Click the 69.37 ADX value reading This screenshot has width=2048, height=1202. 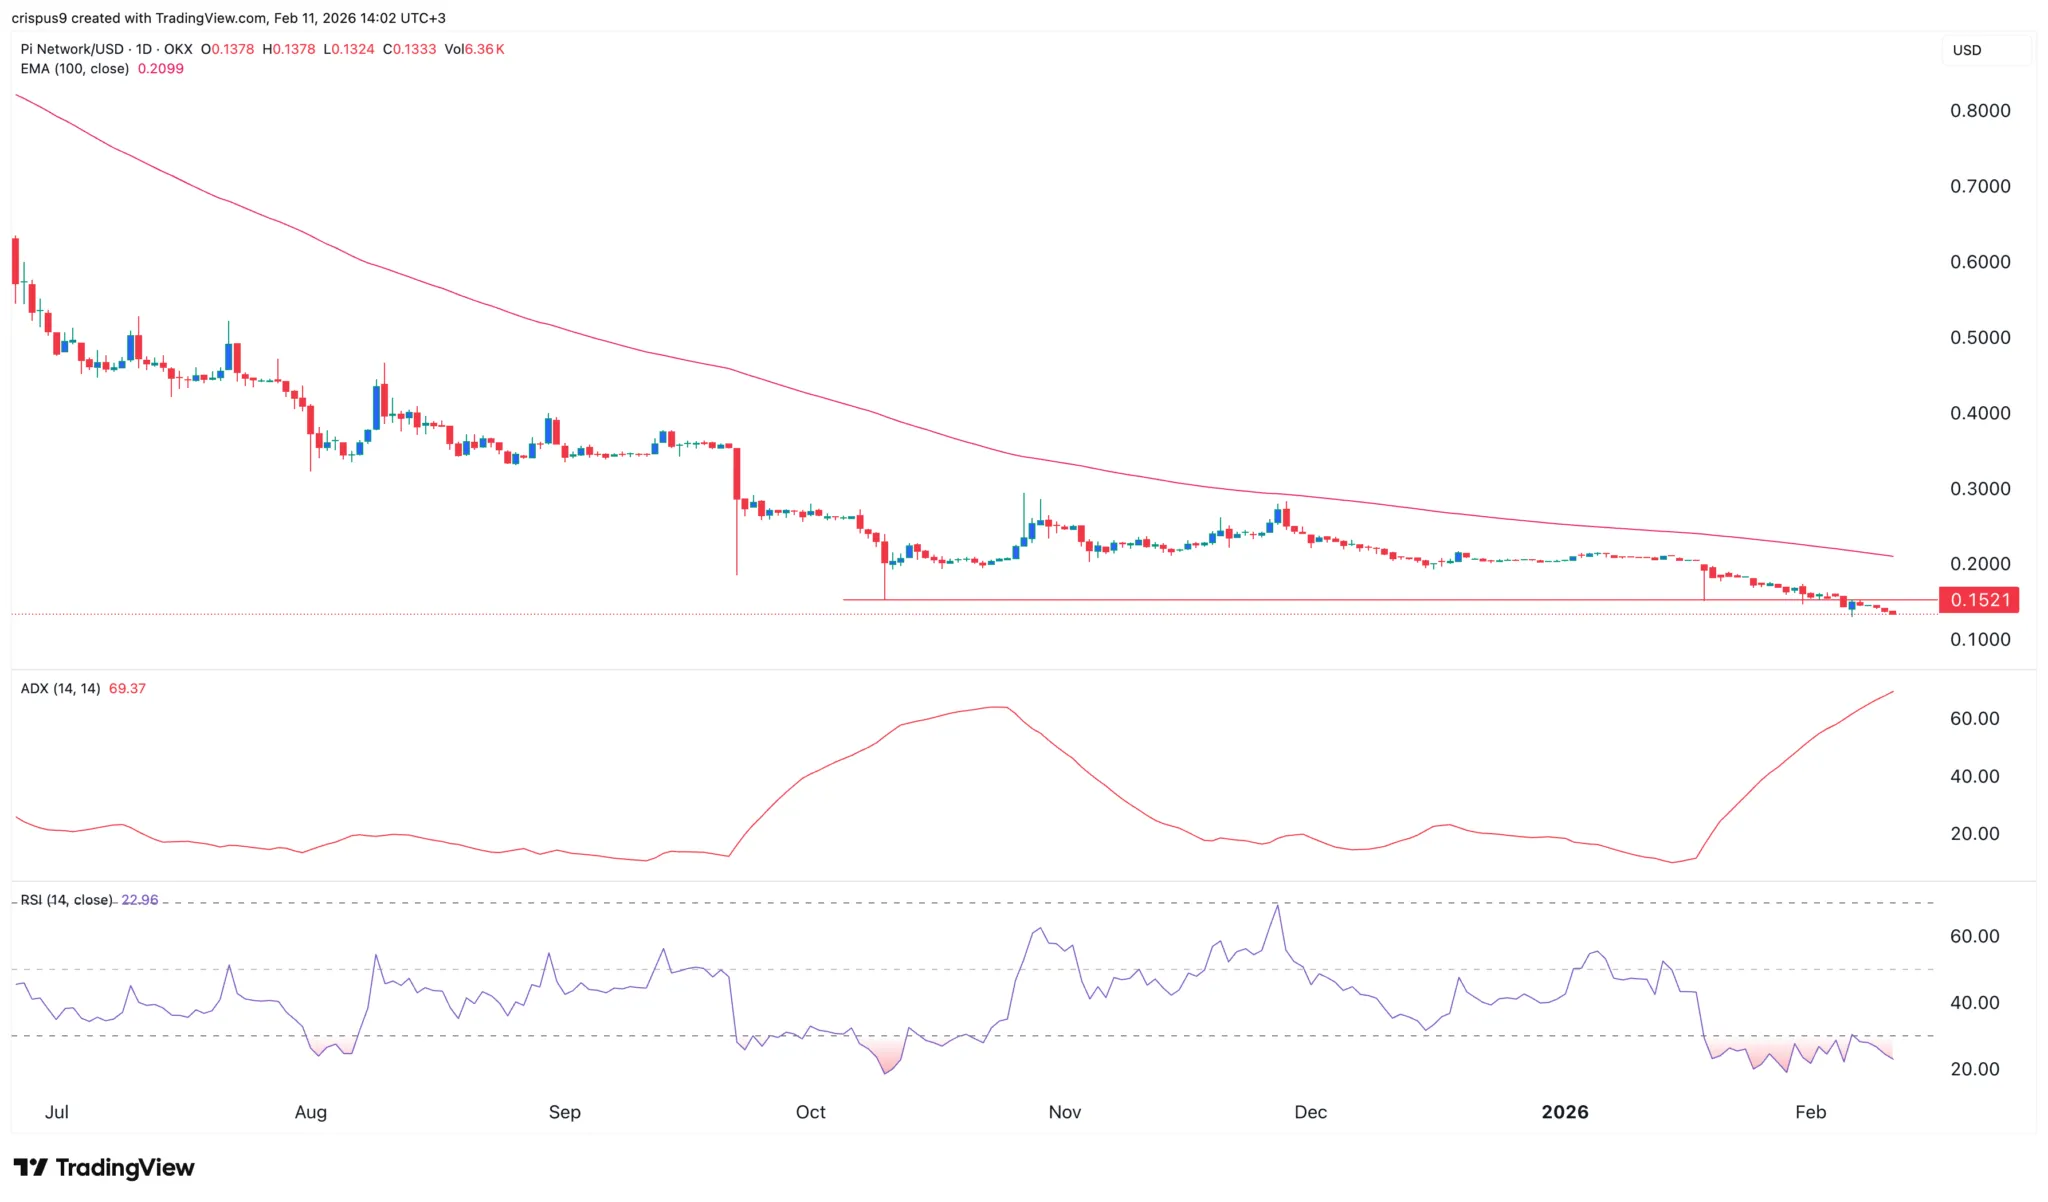pyautogui.click(x=127, y=689)
